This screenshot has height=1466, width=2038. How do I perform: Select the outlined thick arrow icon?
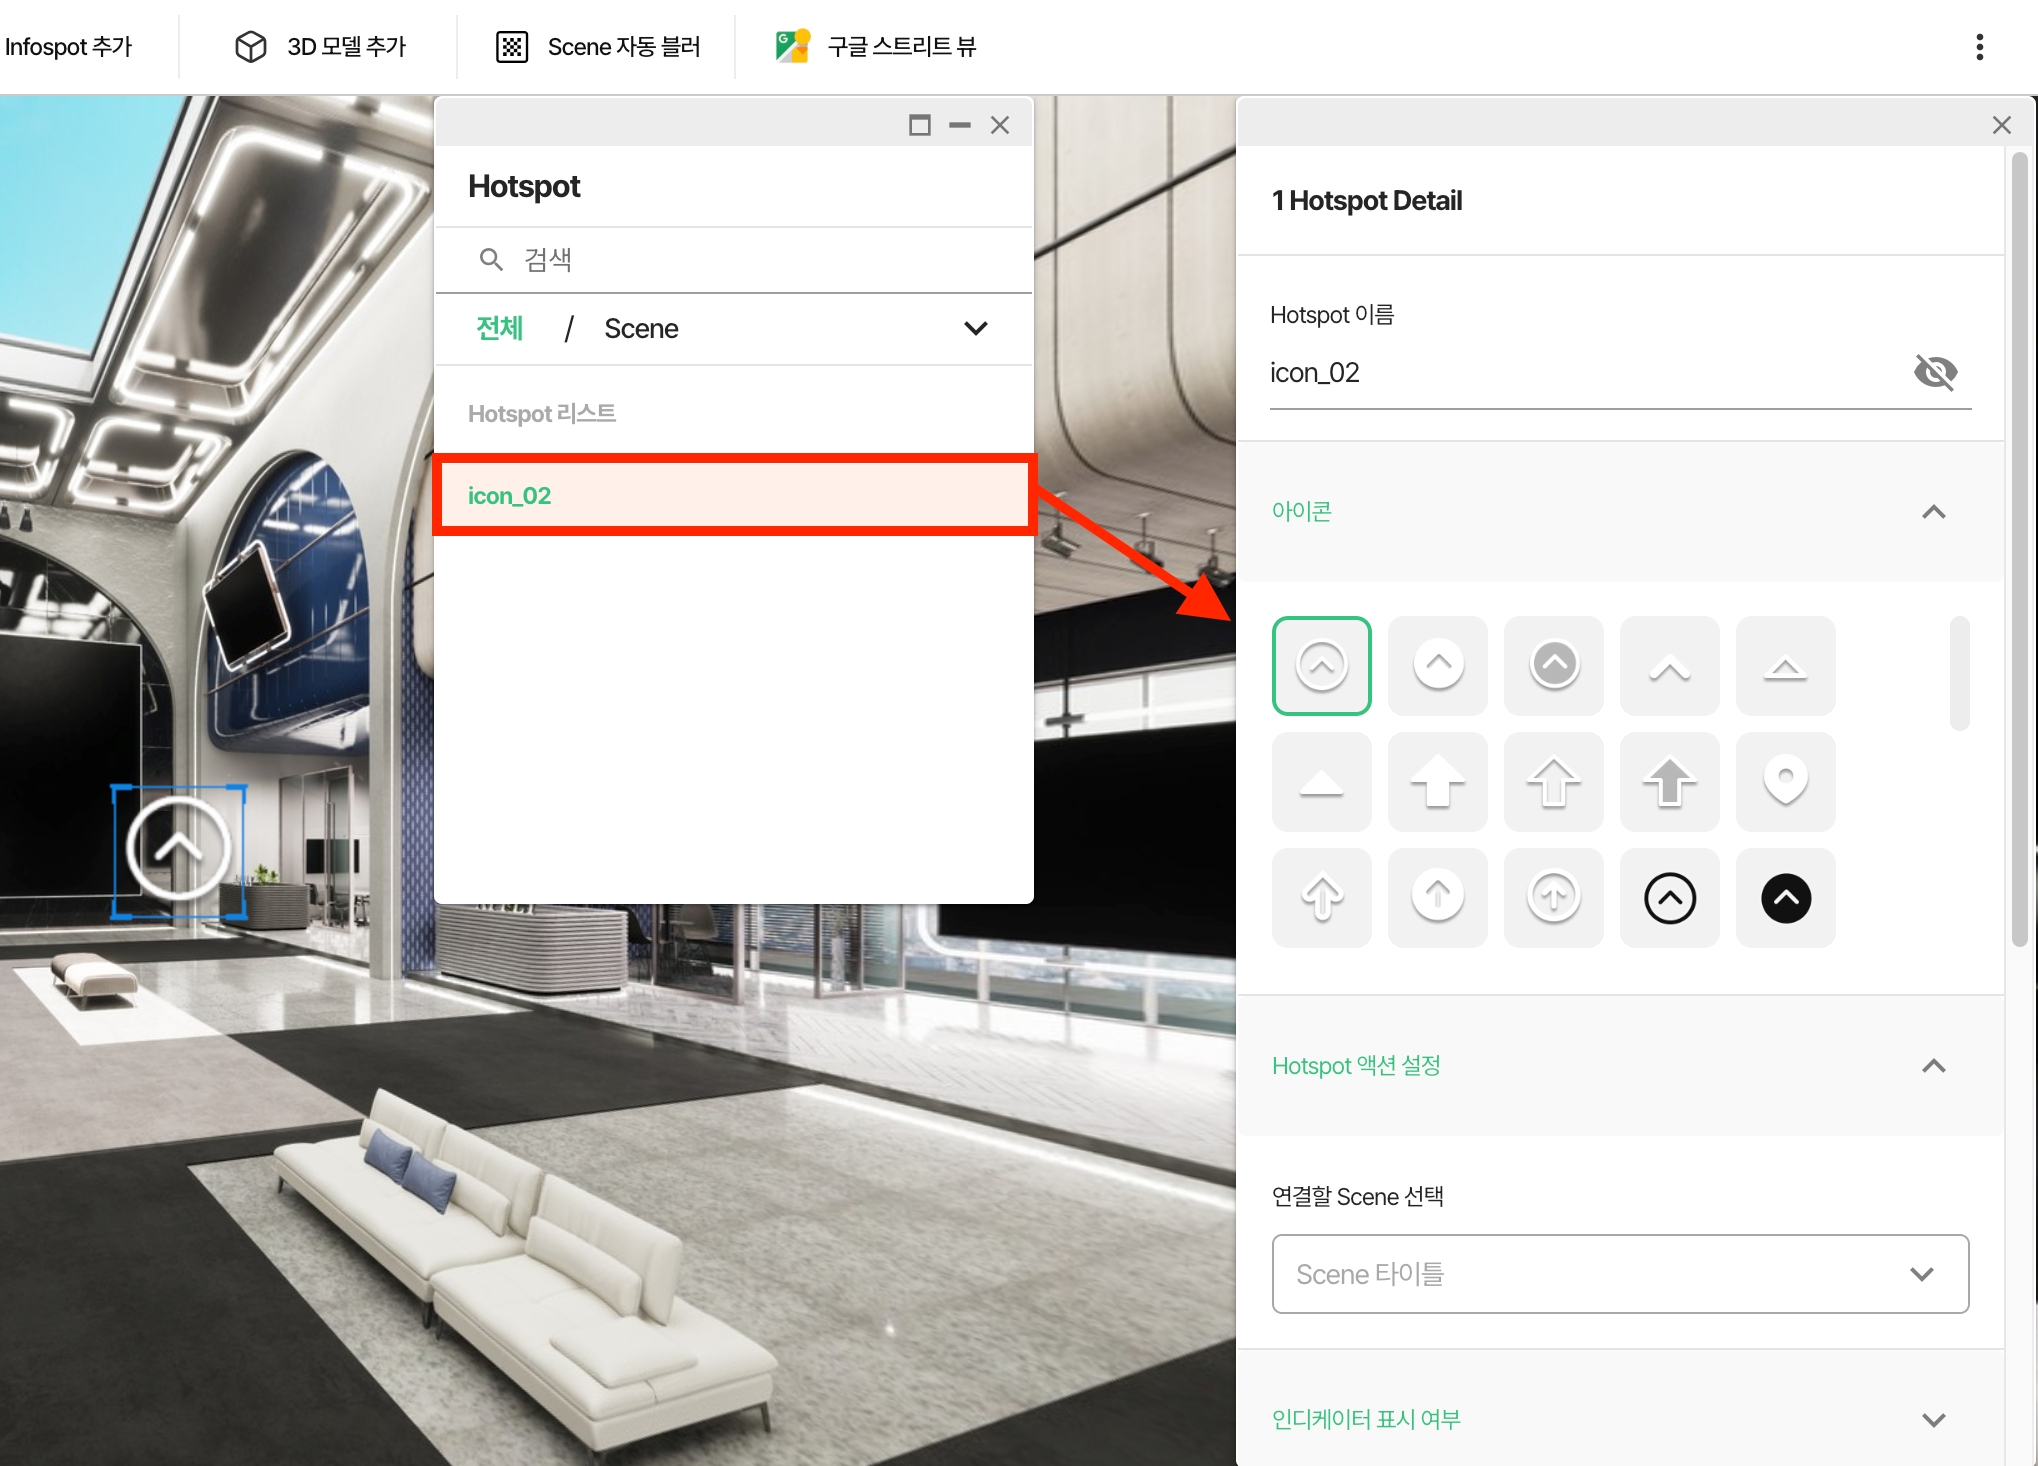(1553, 781)
